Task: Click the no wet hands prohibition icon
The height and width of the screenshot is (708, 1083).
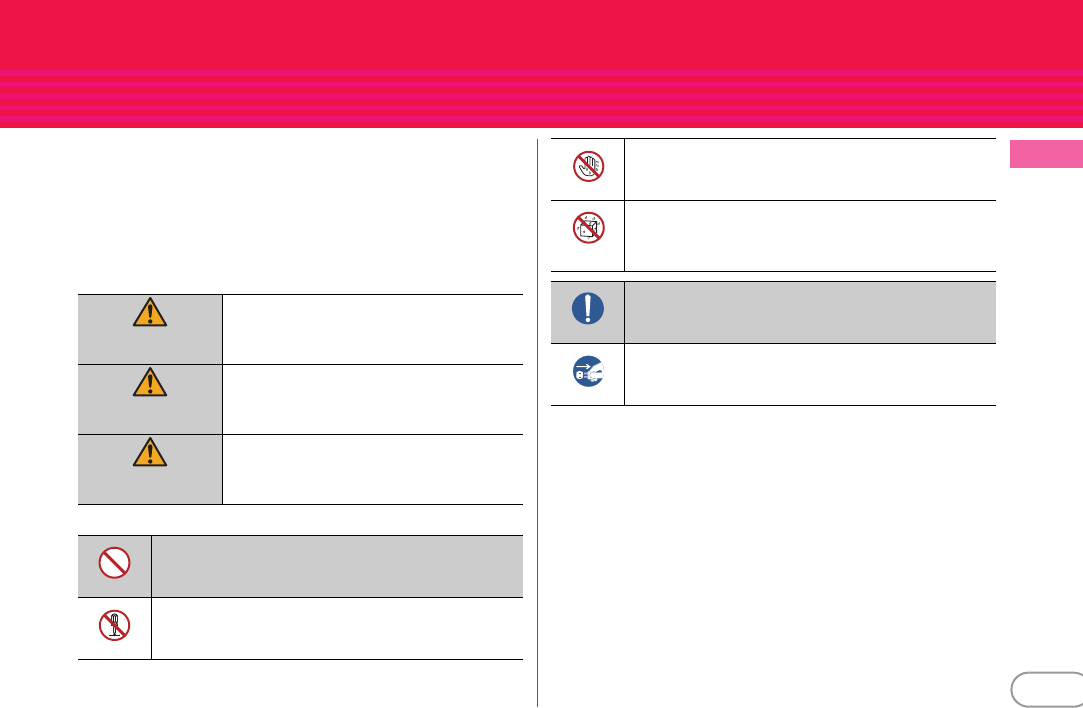Action: click(588, 166)
